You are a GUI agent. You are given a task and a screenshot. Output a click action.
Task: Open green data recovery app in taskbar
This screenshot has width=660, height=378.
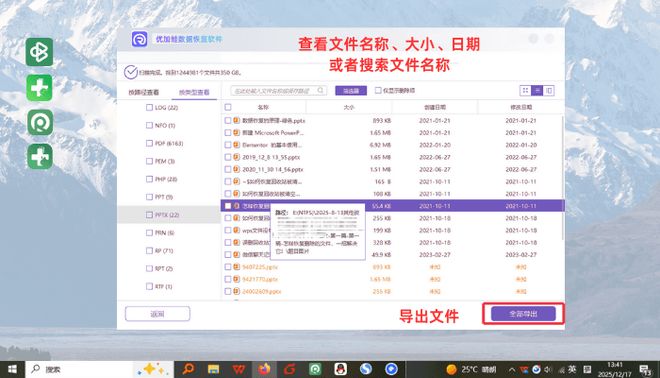315,369
